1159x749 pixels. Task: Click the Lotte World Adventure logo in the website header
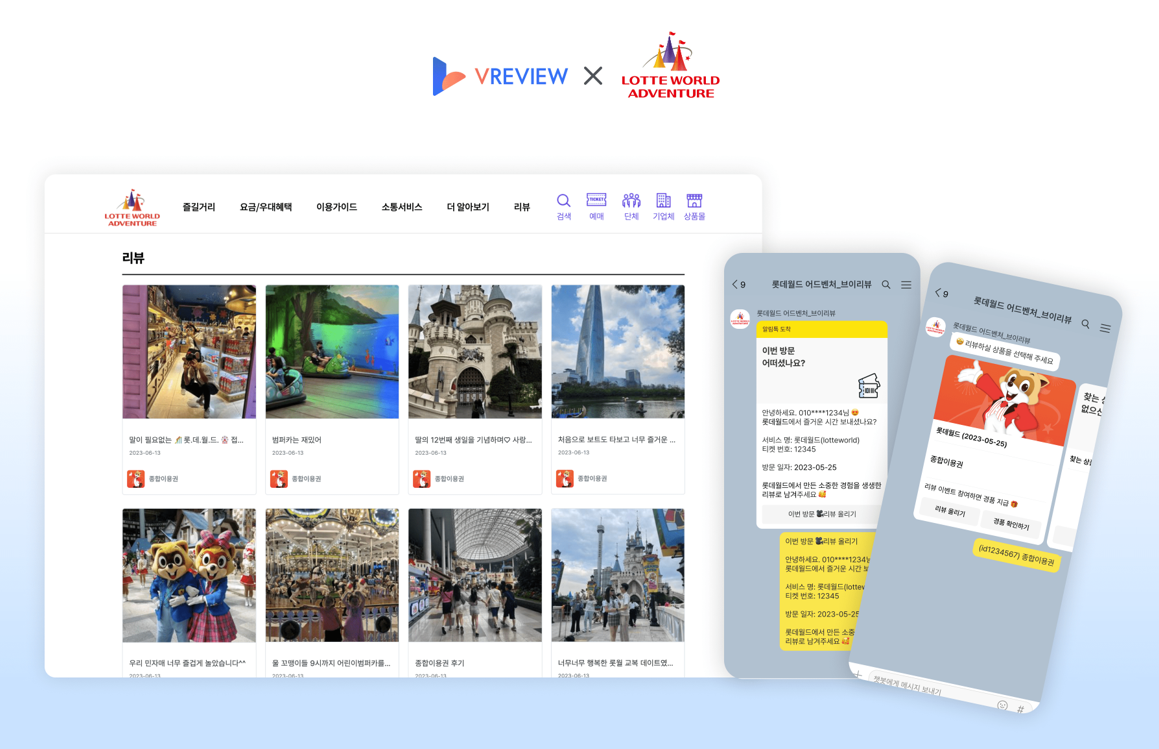click(132, 209)
